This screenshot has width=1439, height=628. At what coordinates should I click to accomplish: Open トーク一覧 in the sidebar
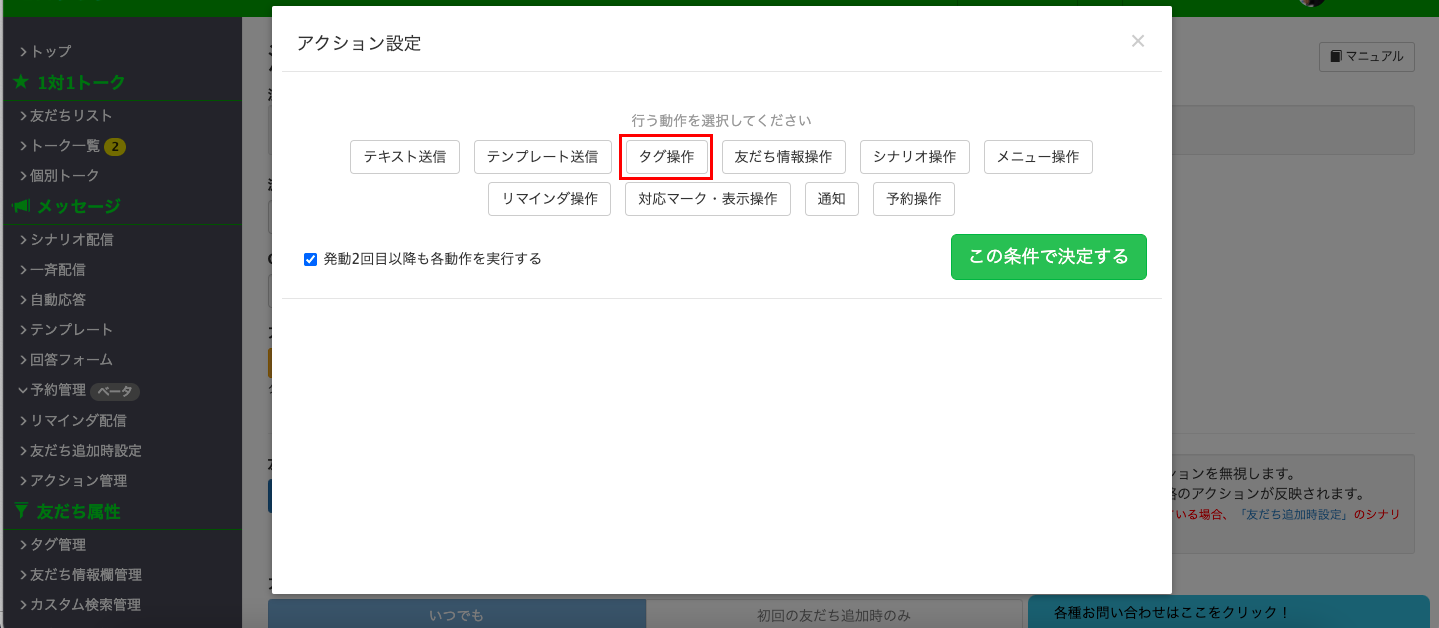pyautogui.click(x=65, y=146)
